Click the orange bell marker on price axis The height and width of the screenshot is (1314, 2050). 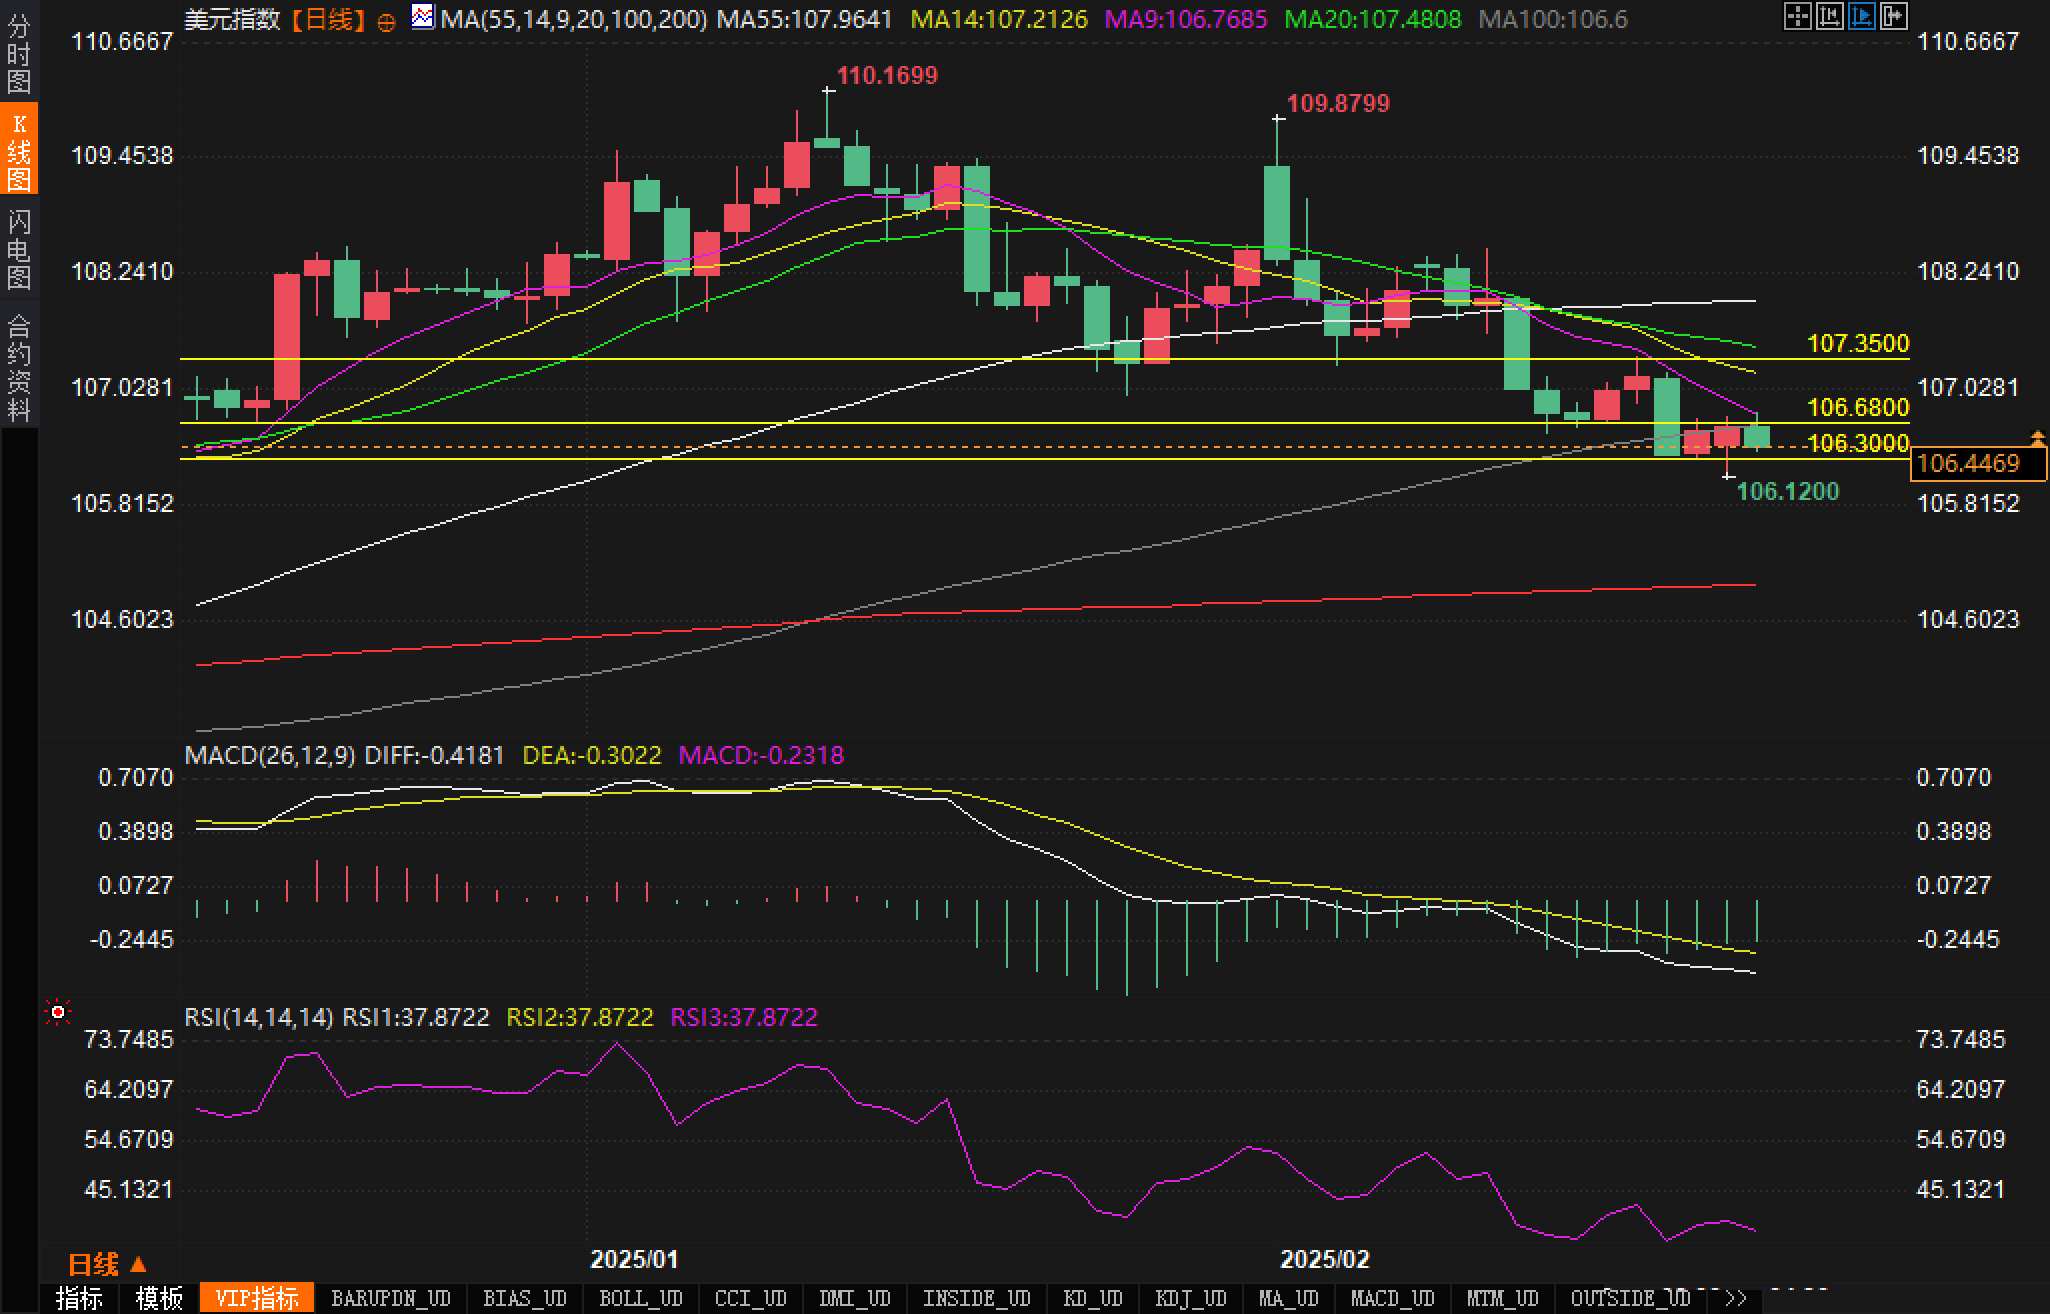pos(2037,438)
